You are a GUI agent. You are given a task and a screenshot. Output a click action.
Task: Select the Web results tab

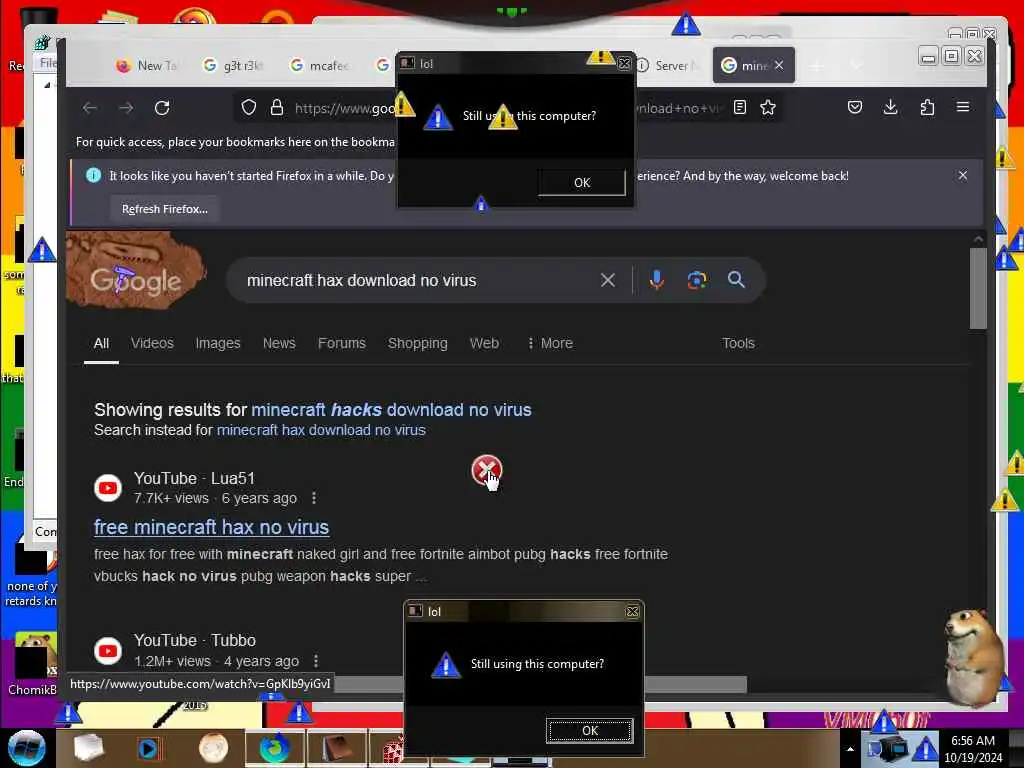484,344
